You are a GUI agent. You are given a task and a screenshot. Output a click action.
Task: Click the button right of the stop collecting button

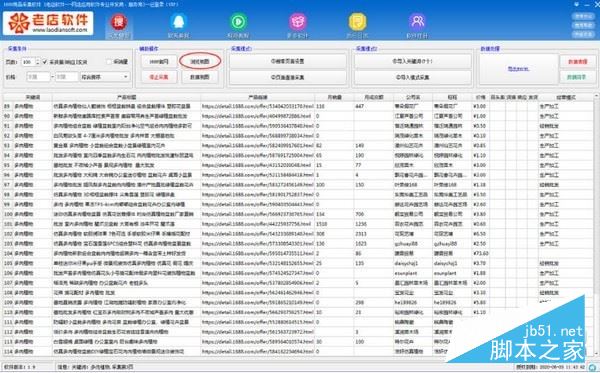click(x=200, y=77)
